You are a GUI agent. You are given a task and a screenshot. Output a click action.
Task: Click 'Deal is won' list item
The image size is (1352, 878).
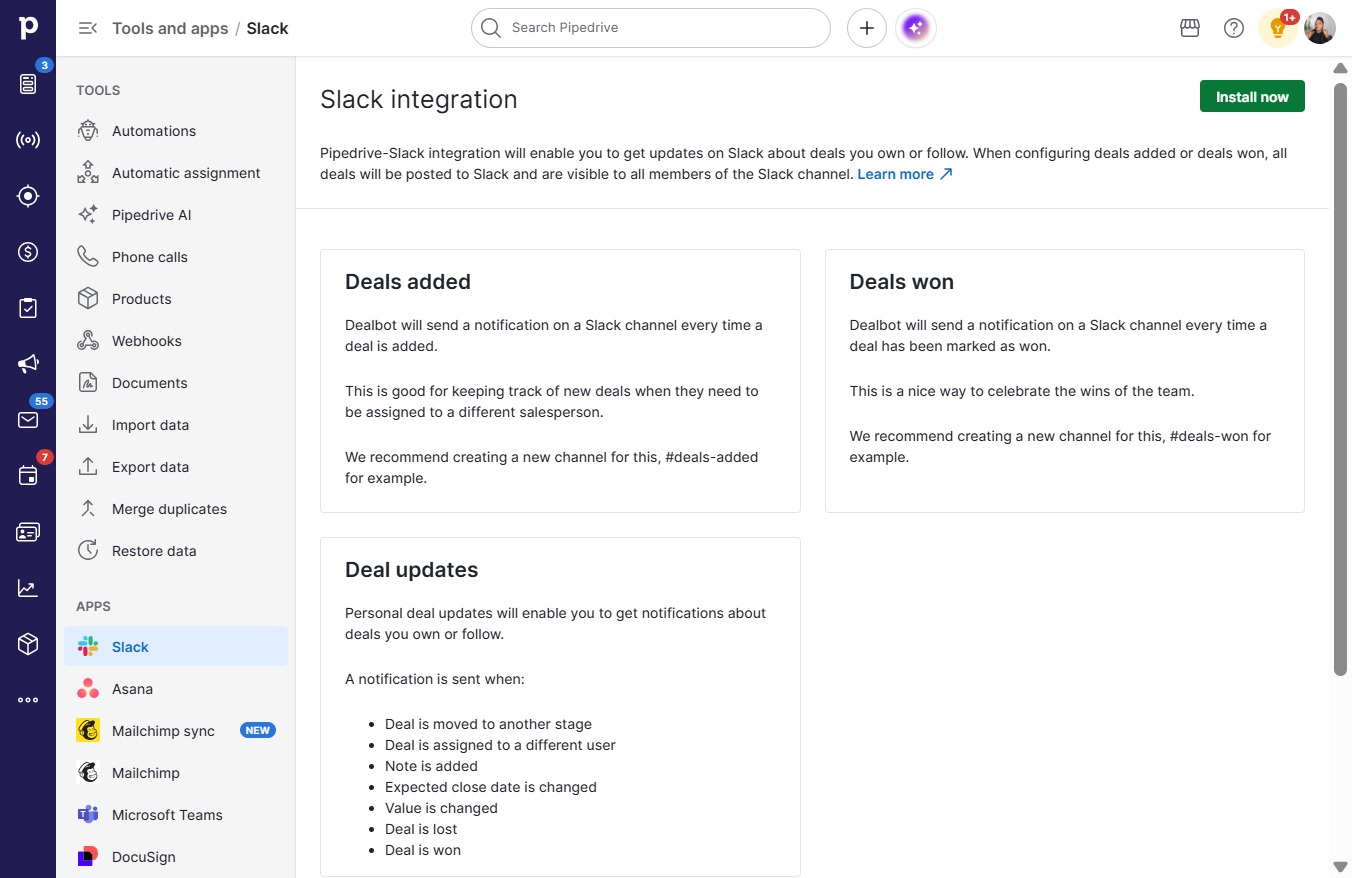point(423,850)
